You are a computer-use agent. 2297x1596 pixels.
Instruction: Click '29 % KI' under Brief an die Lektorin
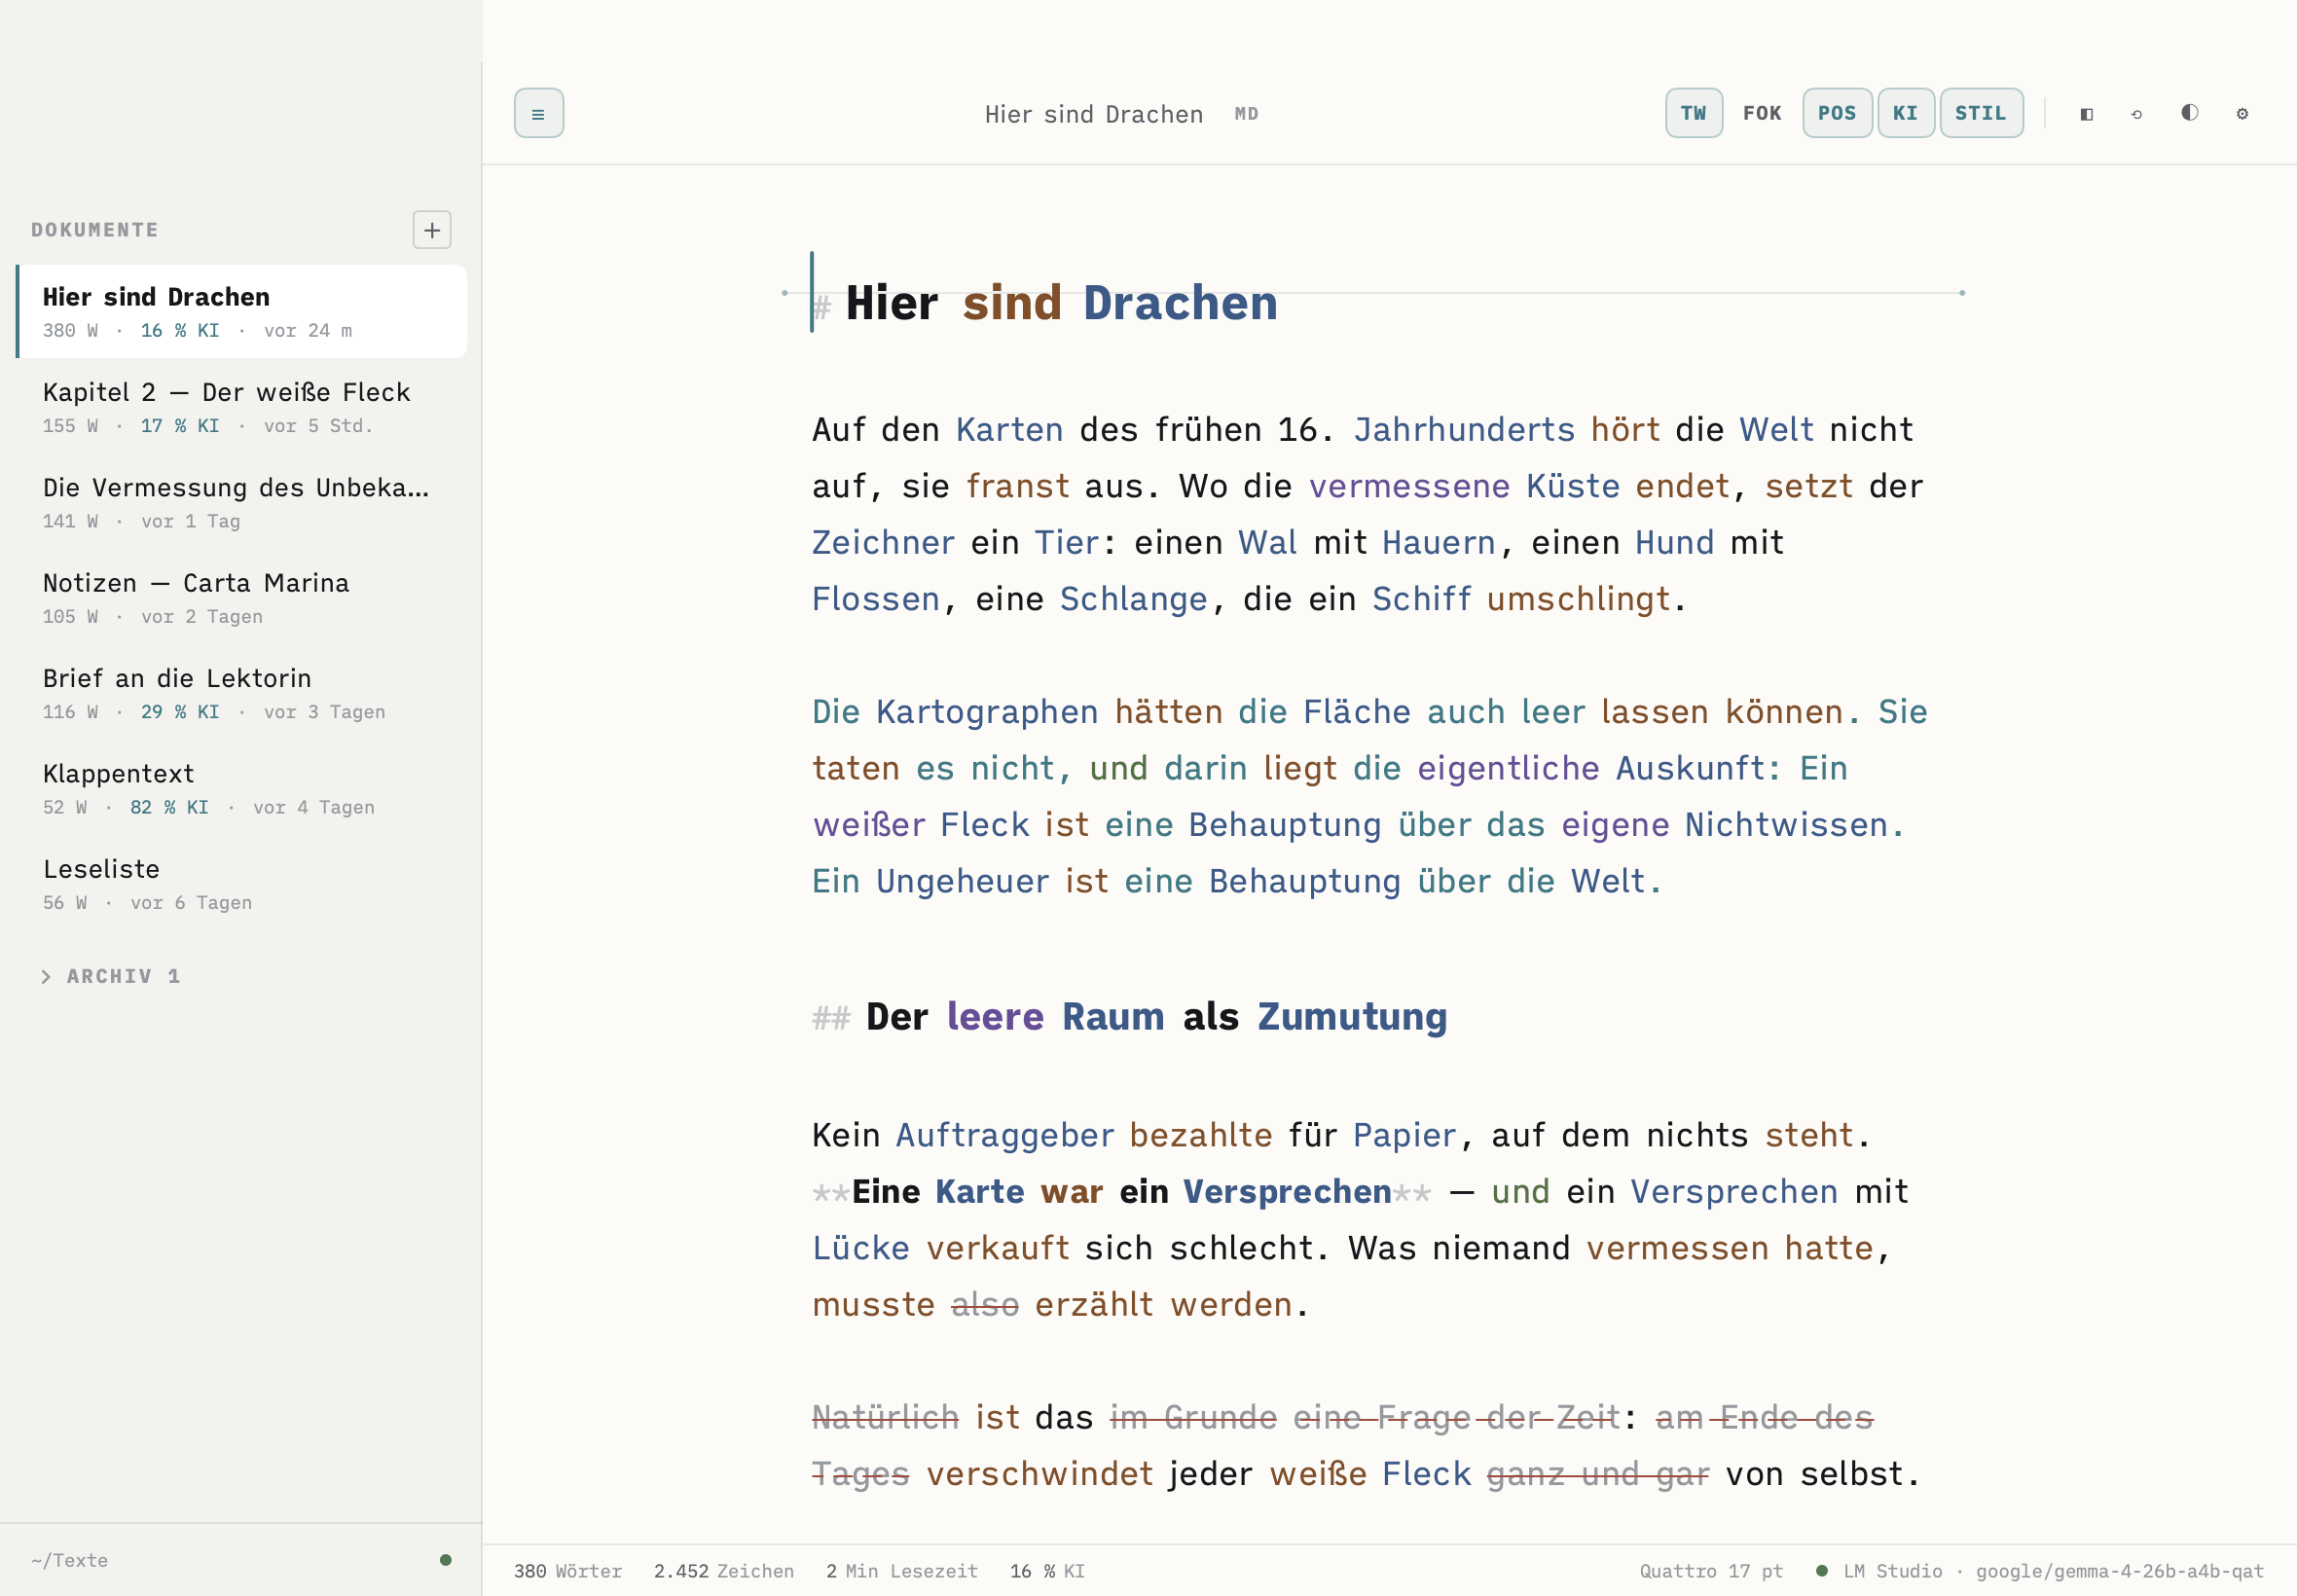(x=180, y=712)
